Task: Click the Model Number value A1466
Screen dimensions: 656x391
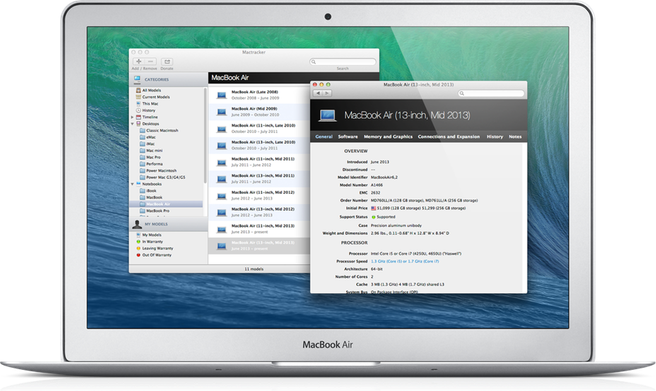Action: click(x=377, y=185)
